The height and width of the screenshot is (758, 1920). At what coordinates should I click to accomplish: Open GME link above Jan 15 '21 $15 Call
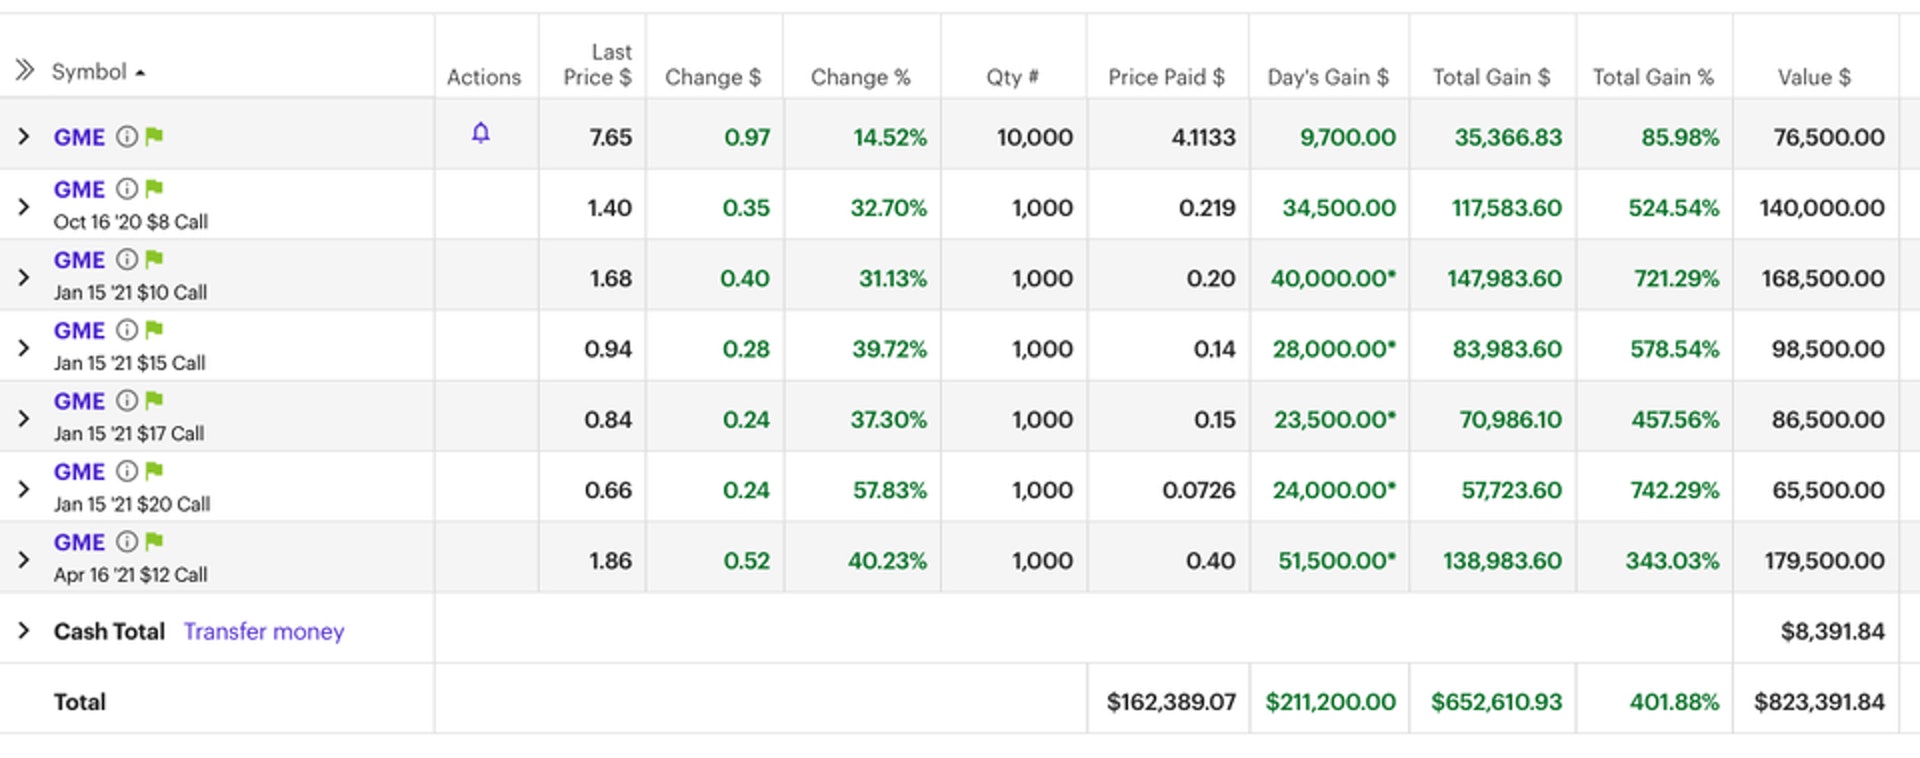79,330
